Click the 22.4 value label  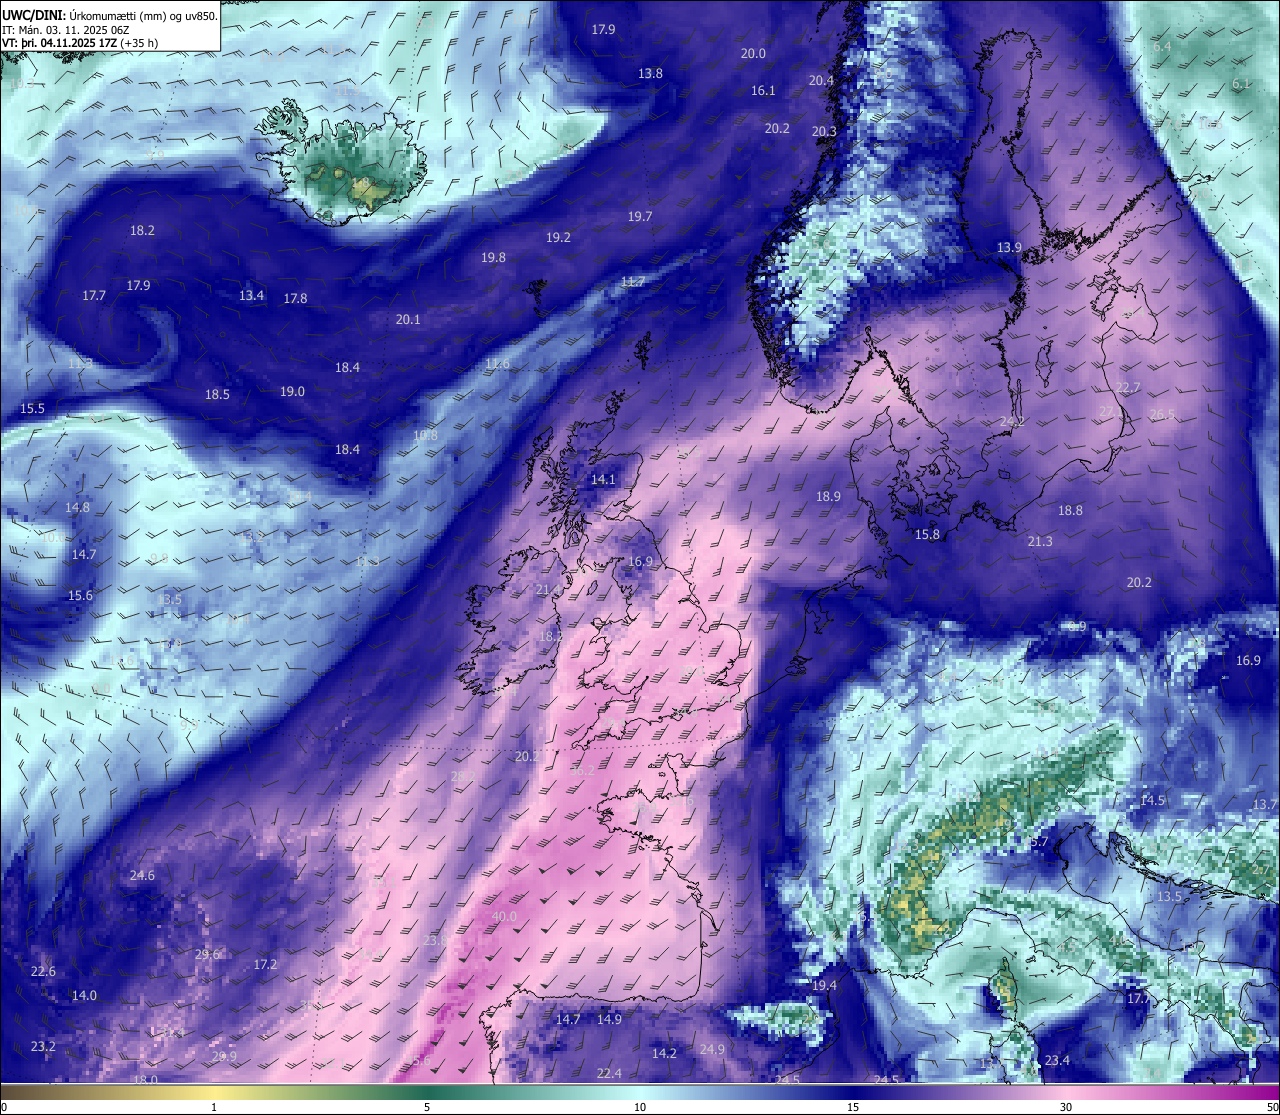tap(609, 1074)
